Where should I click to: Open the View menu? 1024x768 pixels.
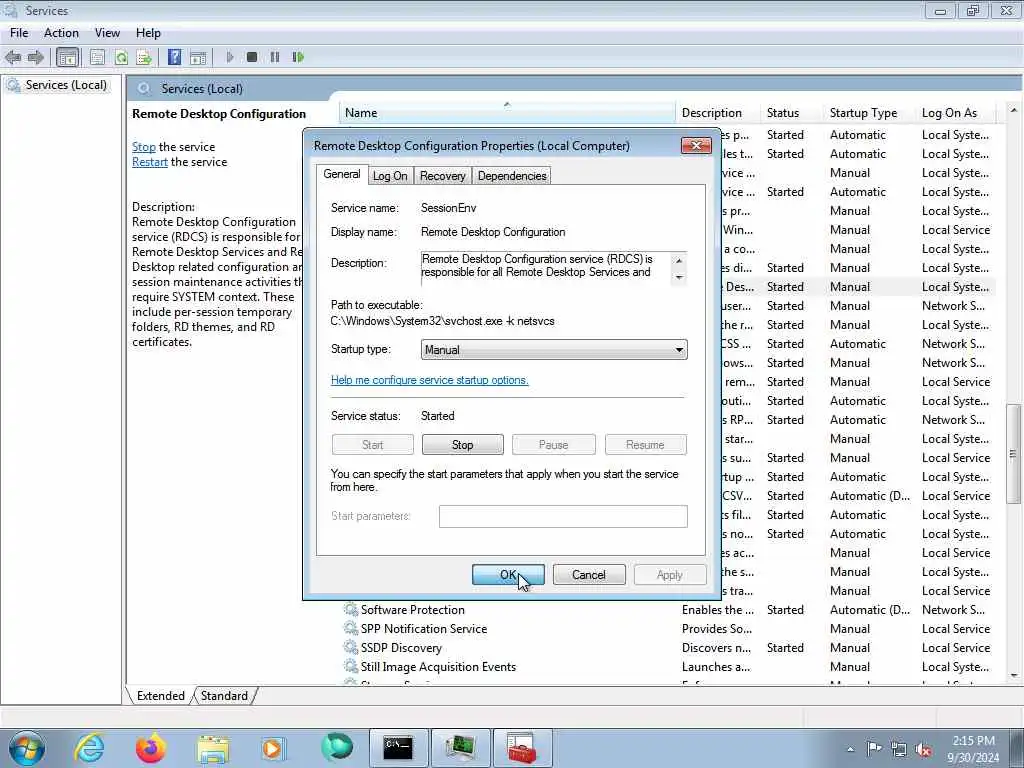click(107, 33)
